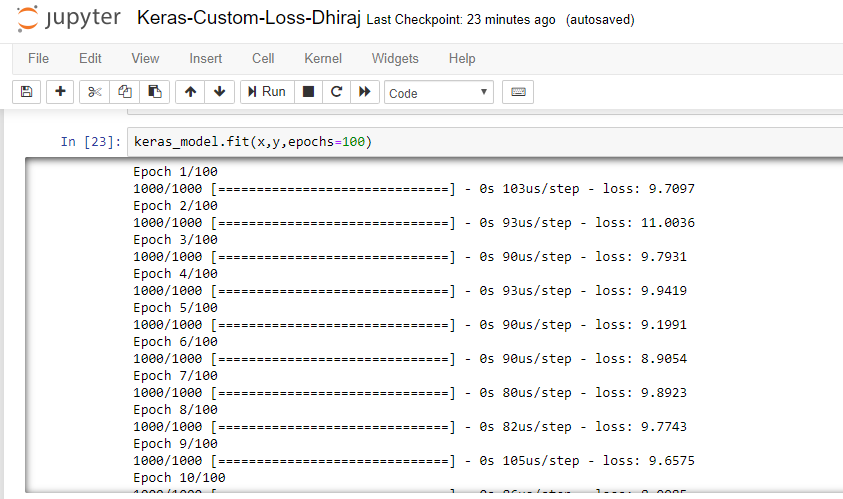Click the (autosaved) status text
Image resolution: width=843 pixels, height=499 pixels.
point(600,20)
